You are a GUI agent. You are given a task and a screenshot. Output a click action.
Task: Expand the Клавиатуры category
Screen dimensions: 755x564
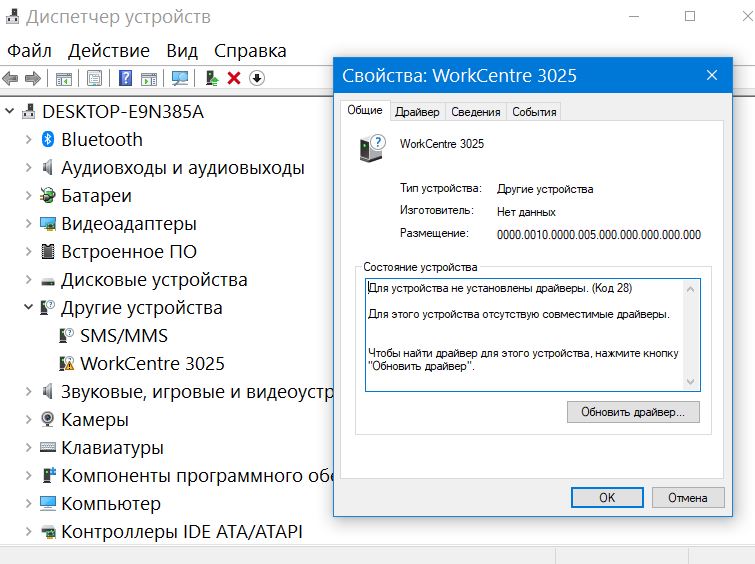click(28, 447)
